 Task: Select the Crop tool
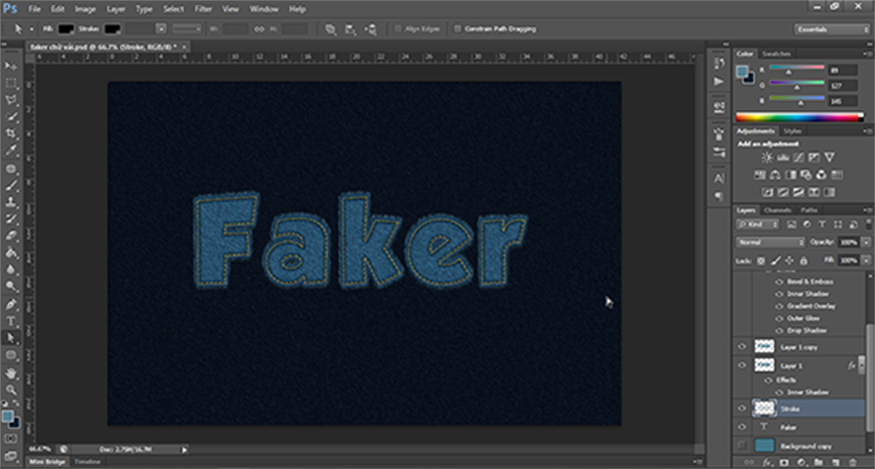click(x=11, y=133)
